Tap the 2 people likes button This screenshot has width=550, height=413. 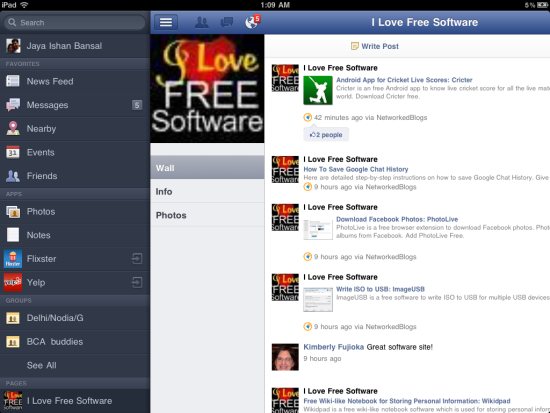tap(326, 134)
